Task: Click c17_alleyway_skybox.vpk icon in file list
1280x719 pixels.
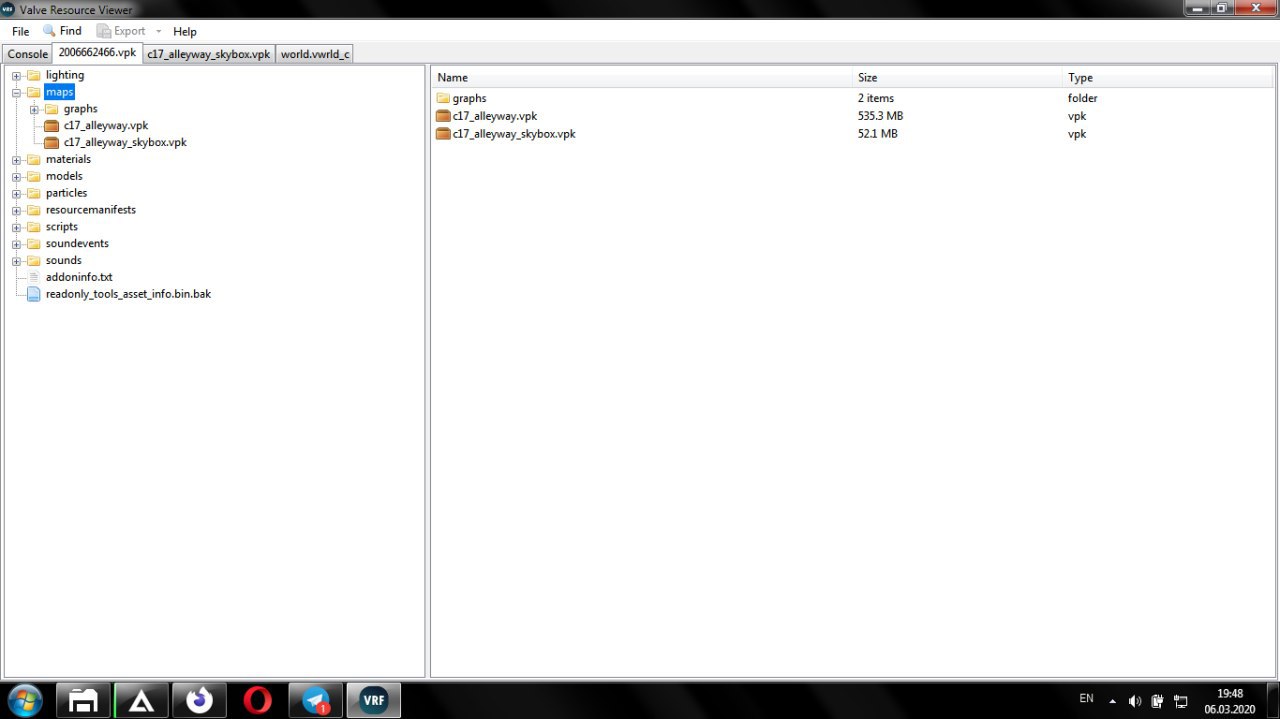Action: tap(443, 134)
